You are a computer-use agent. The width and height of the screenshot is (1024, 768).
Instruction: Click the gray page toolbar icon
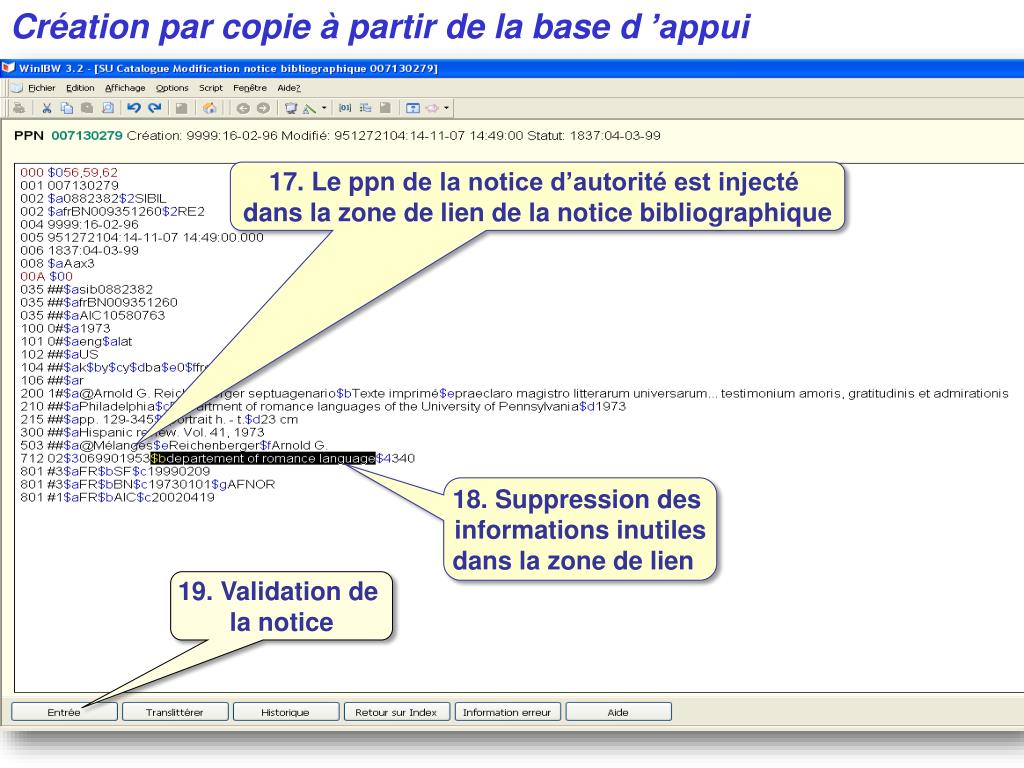[385, 108]
